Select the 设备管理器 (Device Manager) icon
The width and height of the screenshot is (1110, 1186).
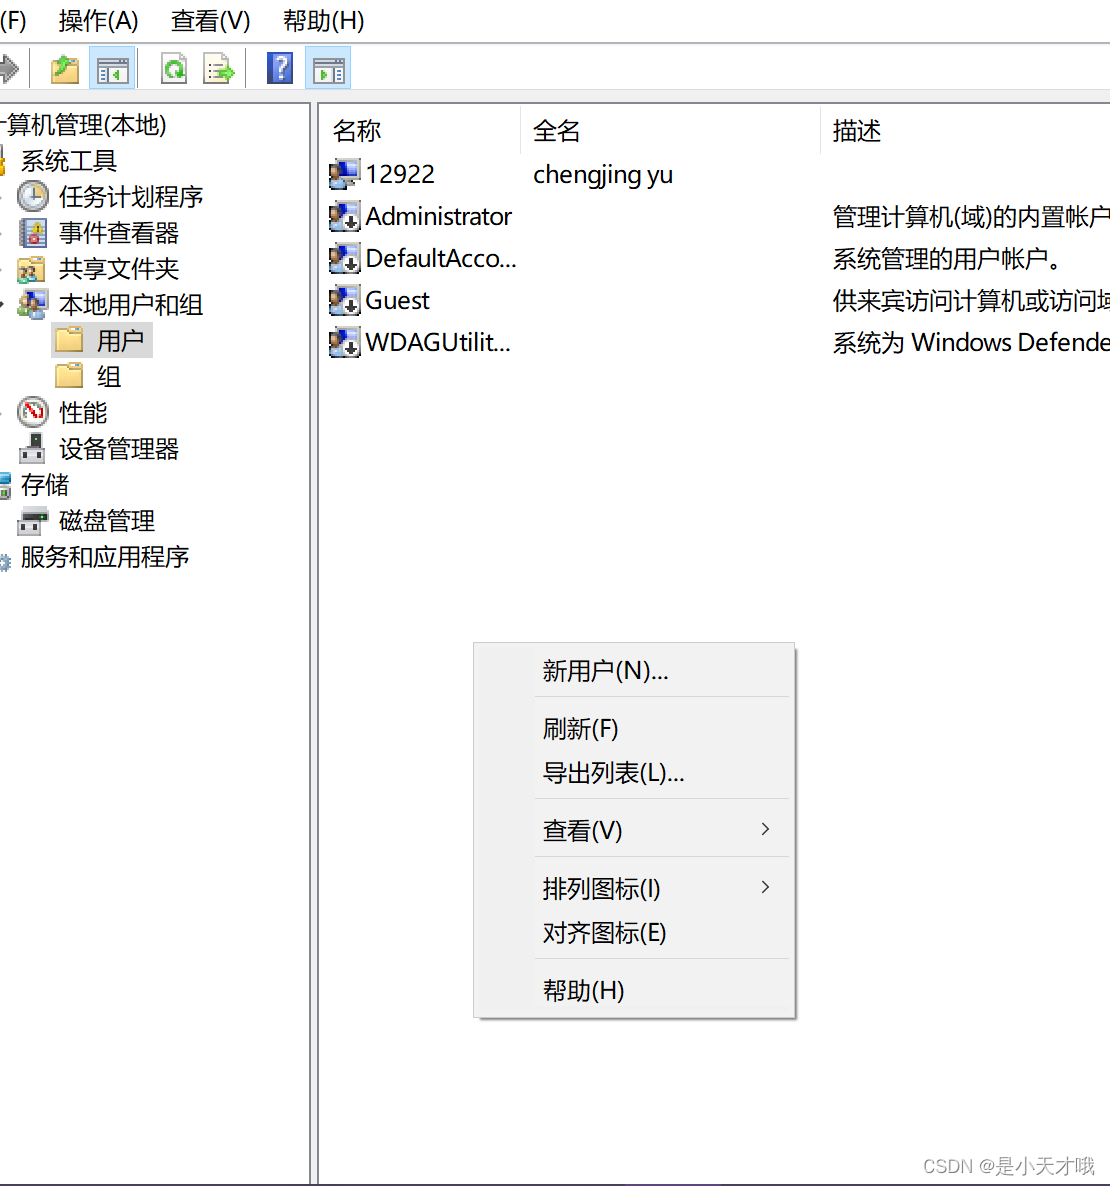(31, 448)
